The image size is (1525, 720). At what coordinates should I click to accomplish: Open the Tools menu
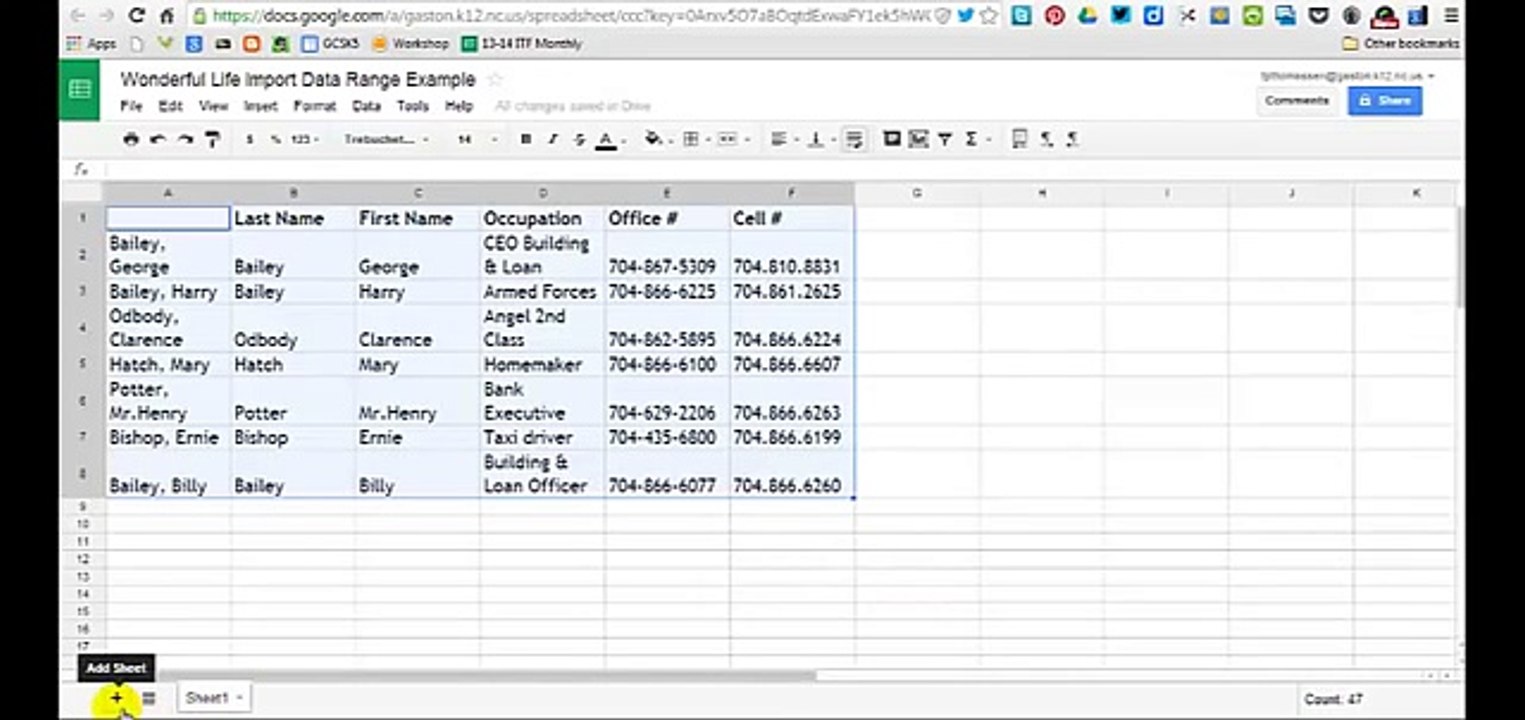click(413, 106)
